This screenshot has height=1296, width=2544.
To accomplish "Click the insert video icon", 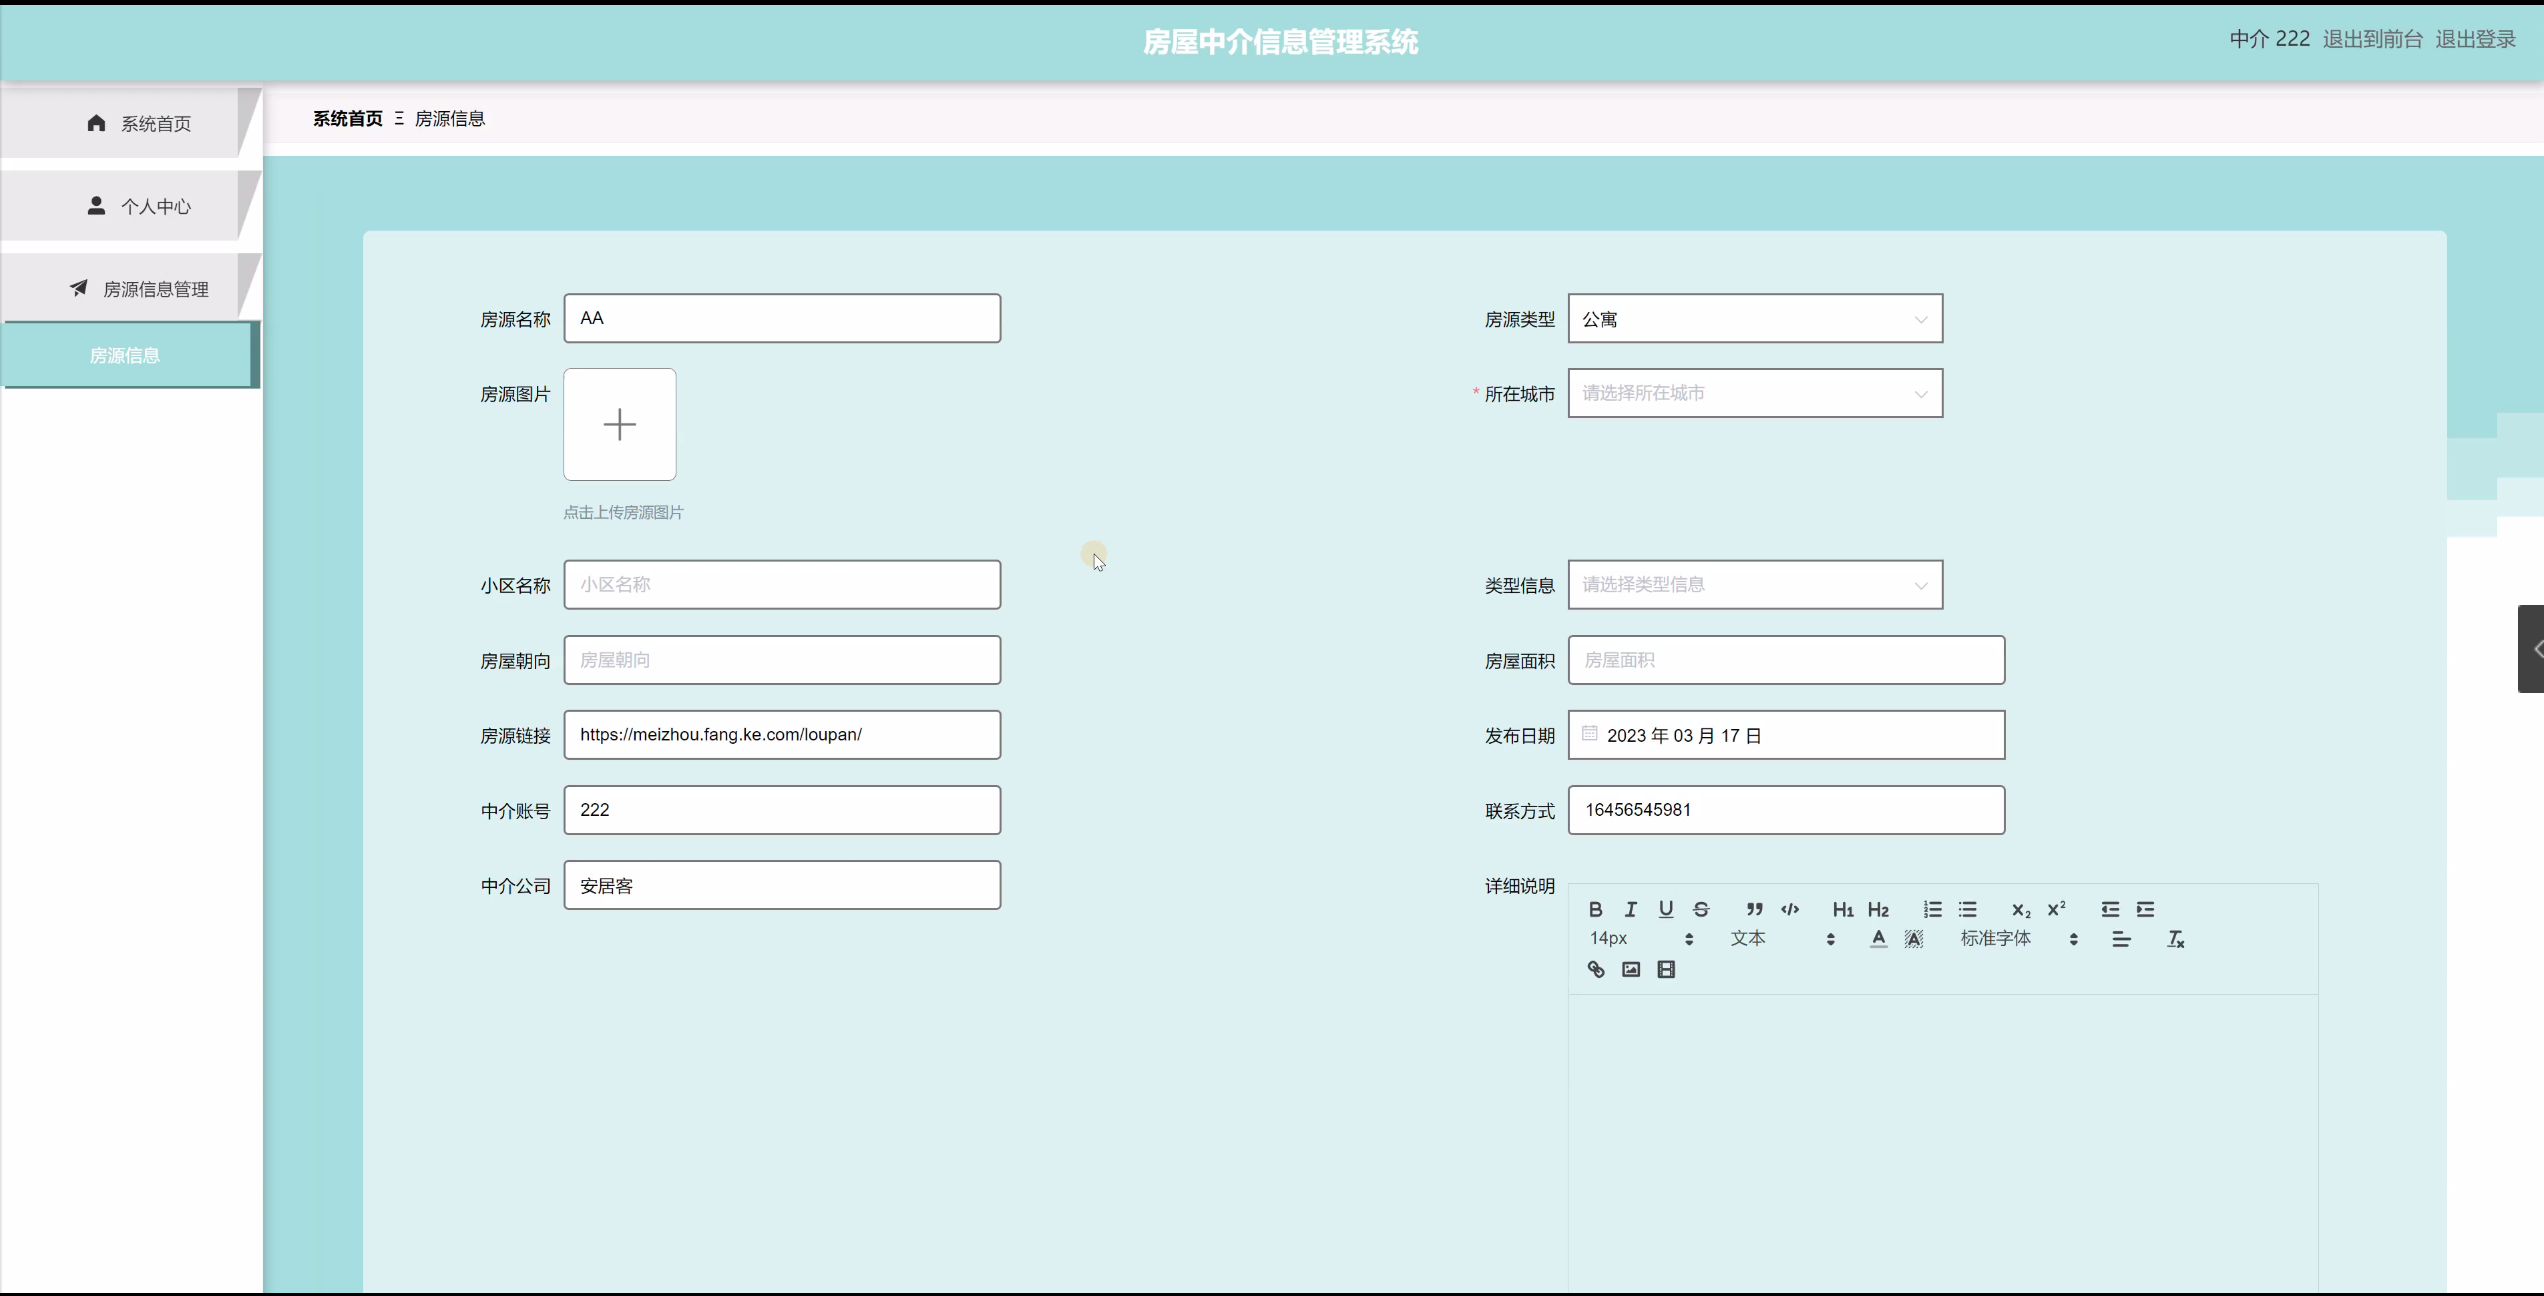I will pos(1665,969).
